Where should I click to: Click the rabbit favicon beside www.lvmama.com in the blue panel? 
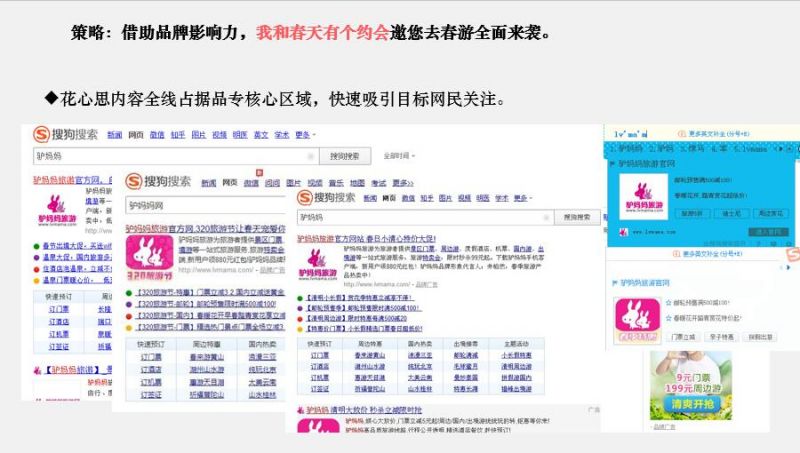click(623, 232)
